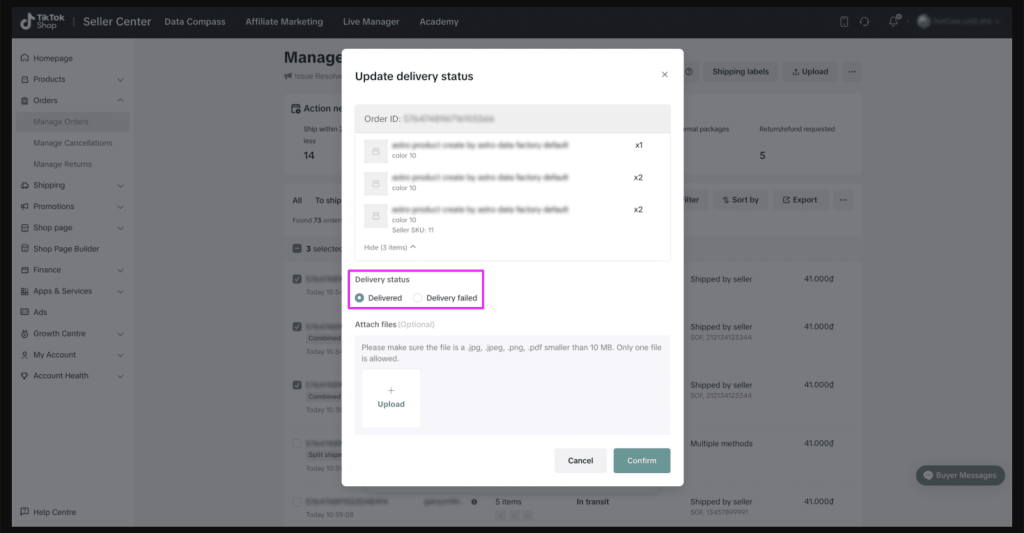
Task: Click the plus Upload file box
Action: tap(391, 398)
